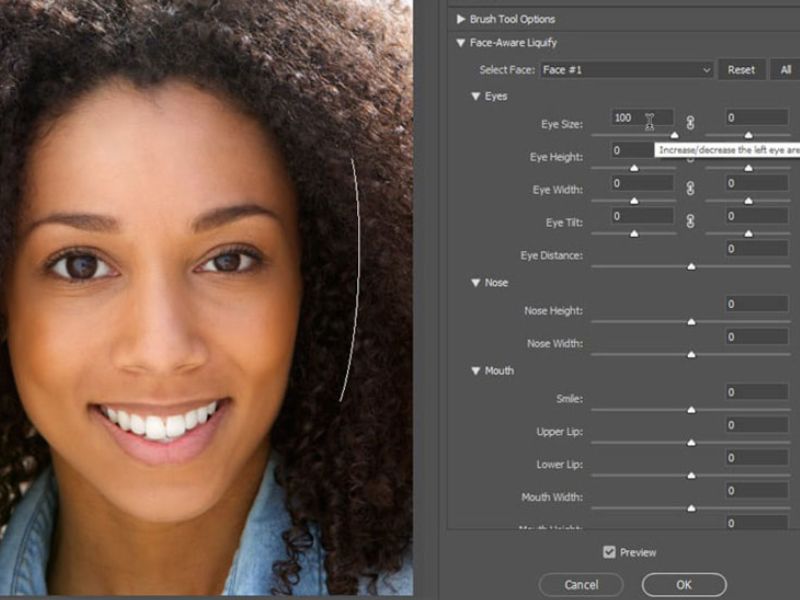The width and height of the screenshot is (800, 600).
Task: Click the Cancel button
Action: 581,585
